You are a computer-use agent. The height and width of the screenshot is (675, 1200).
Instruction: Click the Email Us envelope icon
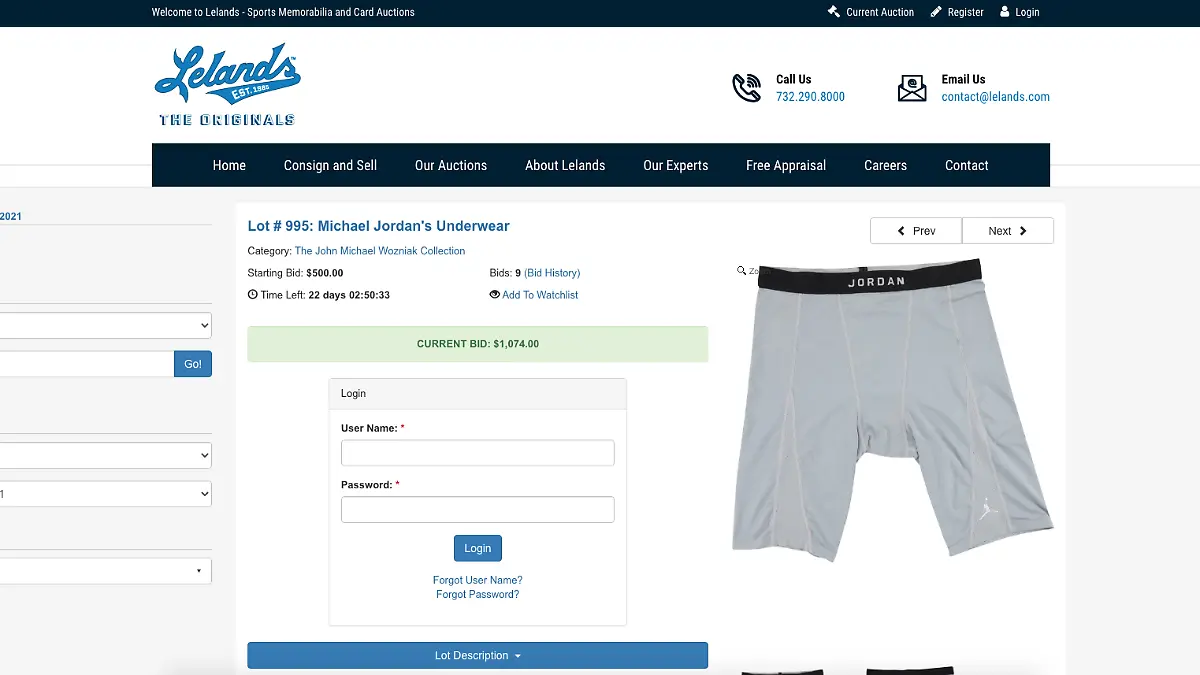(x=912, y=88)
